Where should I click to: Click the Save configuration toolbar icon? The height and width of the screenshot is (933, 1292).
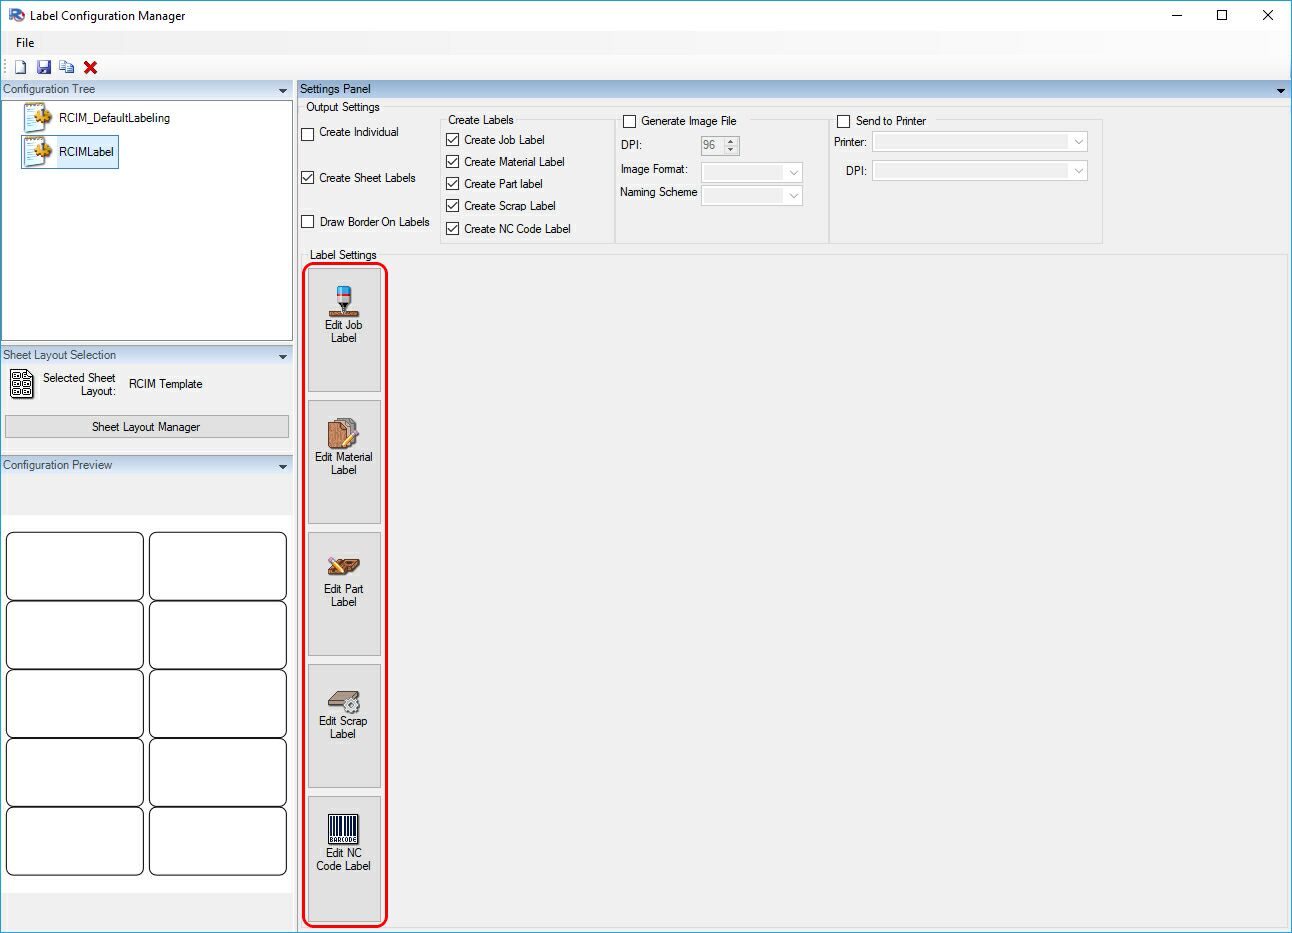[43, 66]
